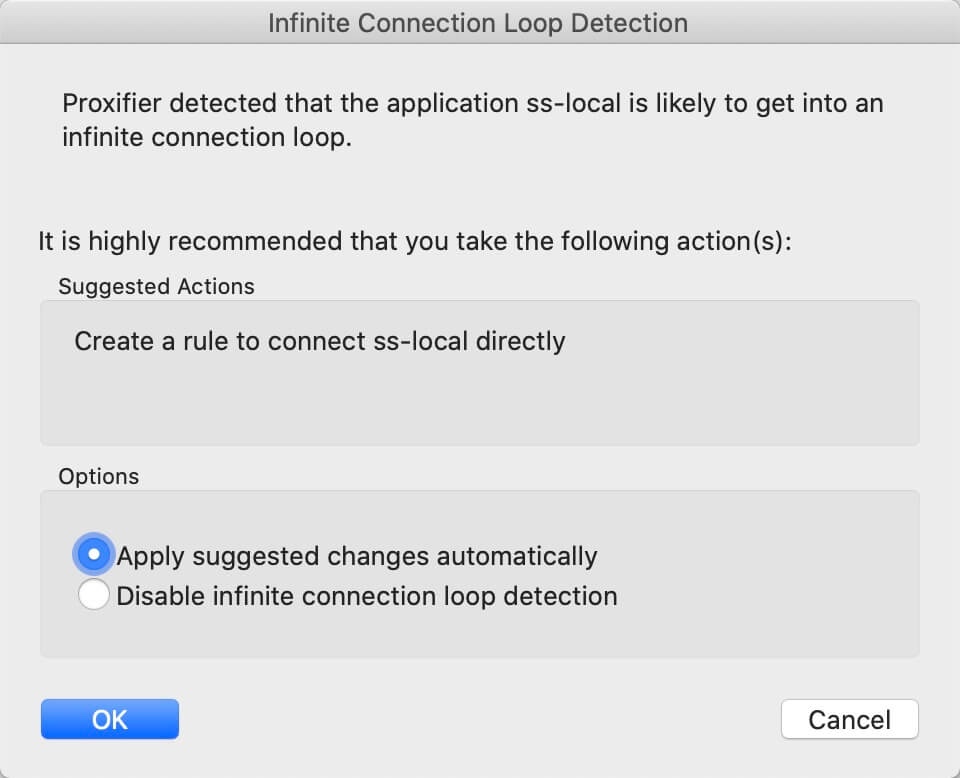960x778 pixels.
Task: Select Apply suggested changes automatically radio button
Action: tap(93, 554)
